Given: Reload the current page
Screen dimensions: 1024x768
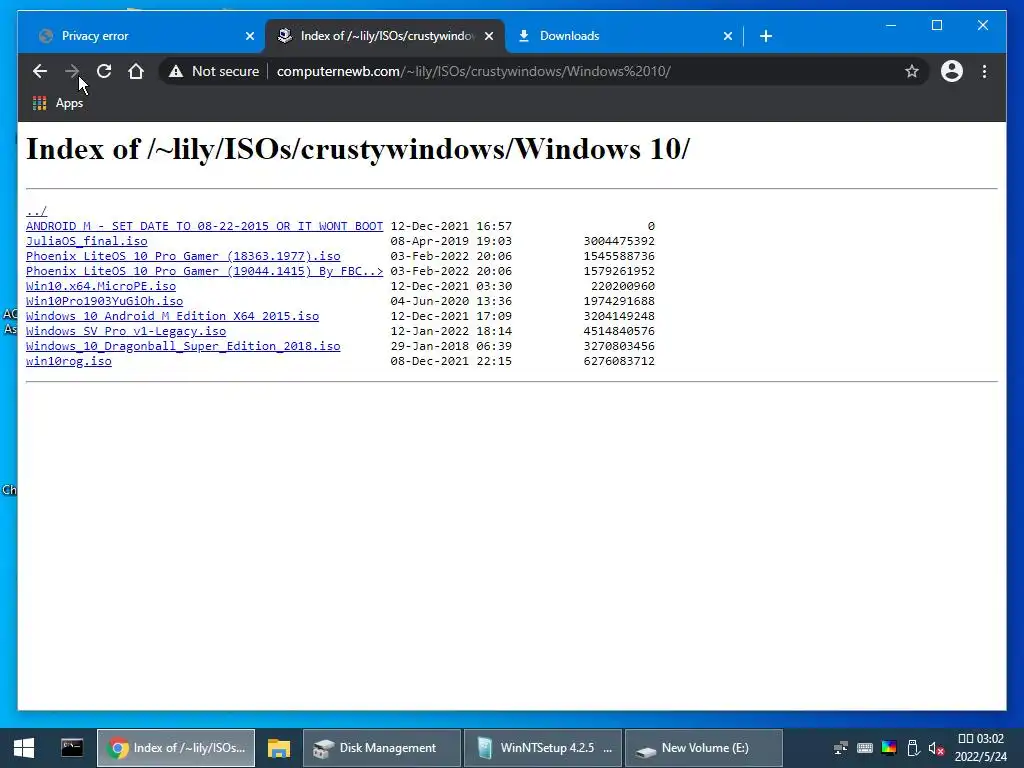Looking at the screenshot, I should click(104, 71).
